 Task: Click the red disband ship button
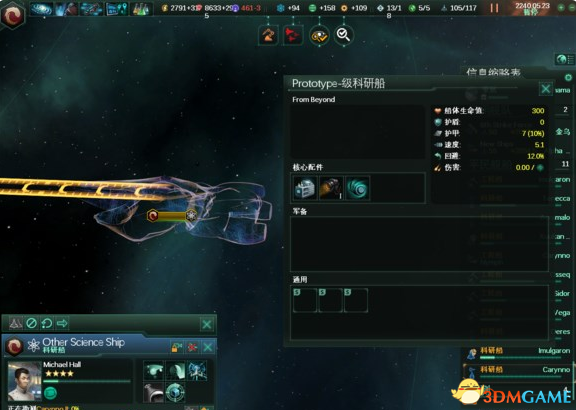pyautogui.click(x=192, y=347)
